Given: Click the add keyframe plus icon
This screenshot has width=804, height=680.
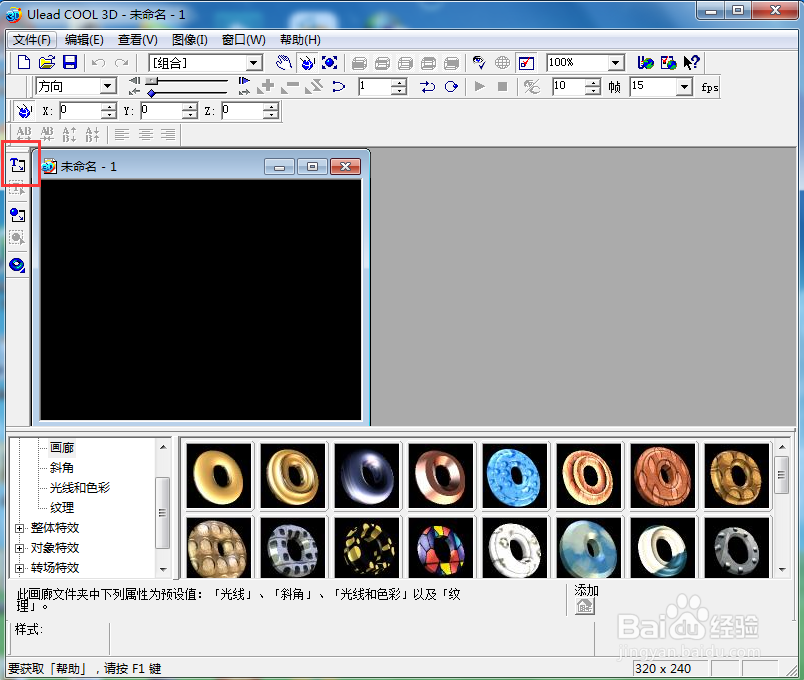Looking at the screenshot, I should 268,86.
